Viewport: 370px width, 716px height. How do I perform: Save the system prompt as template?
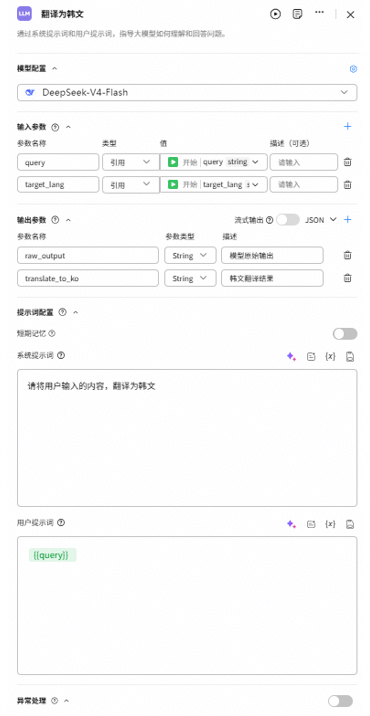click(350, 357)
